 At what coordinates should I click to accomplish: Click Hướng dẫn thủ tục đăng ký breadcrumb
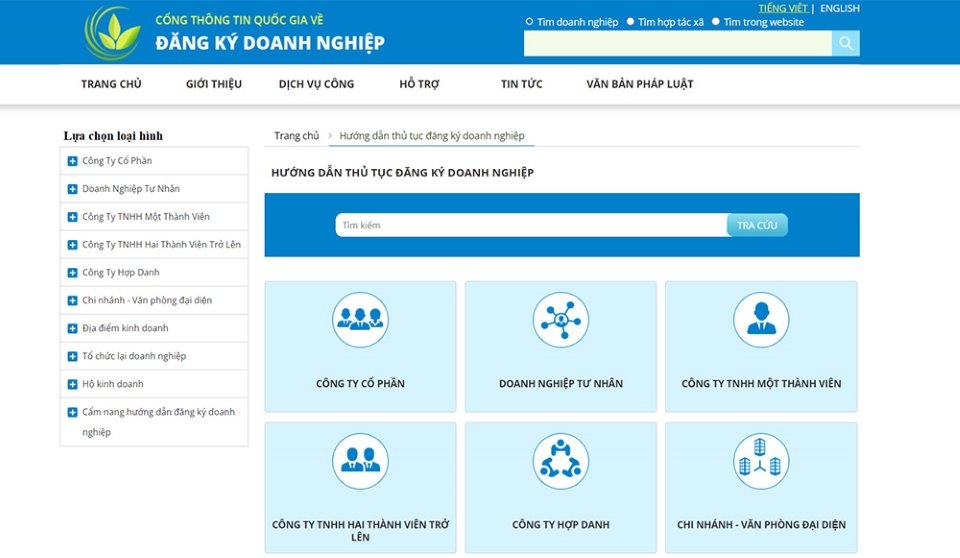[432, 135]
